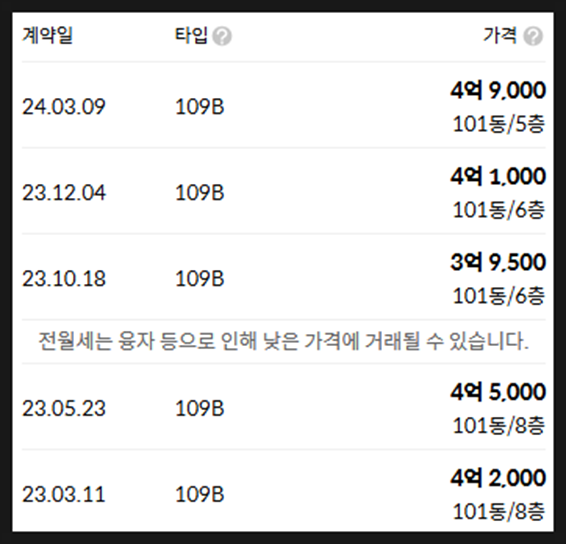Image resolution: width=566 pixels, height=544 pixels.
Task: Click price 4억 2,000
Action: click(498, 478)
